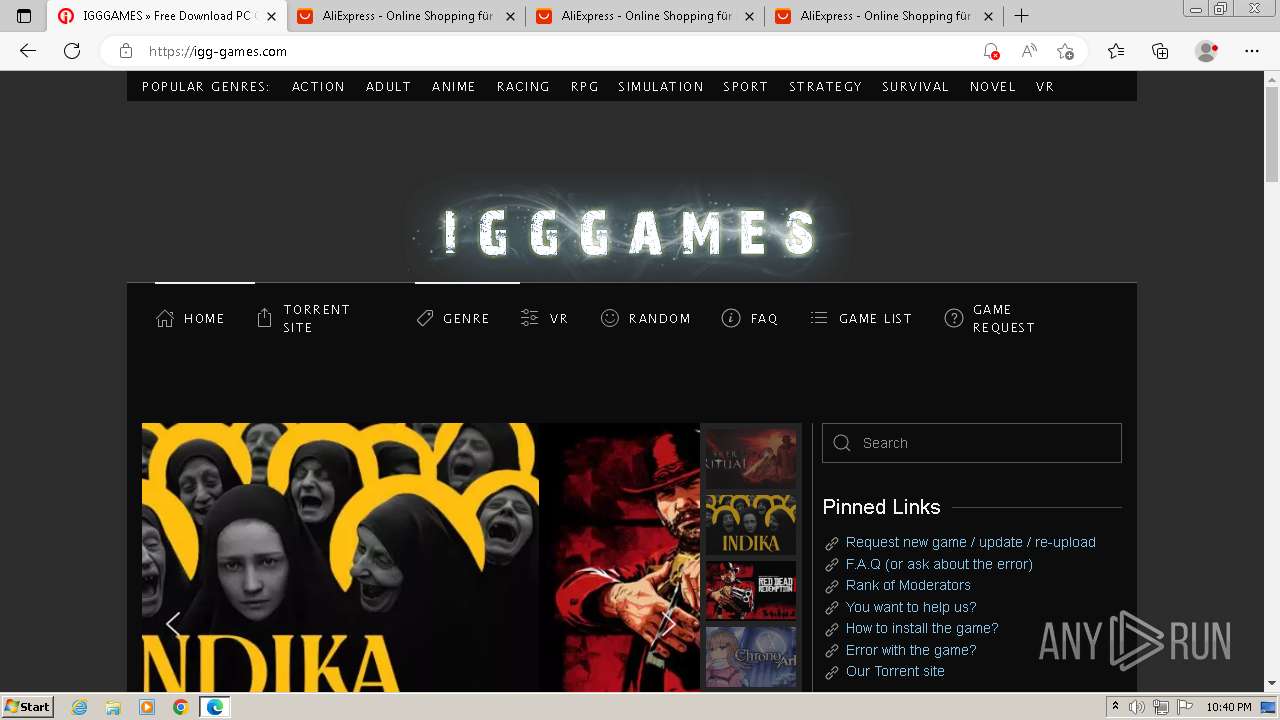Open the SPORT genre
1280x720 pixels.
746,87
